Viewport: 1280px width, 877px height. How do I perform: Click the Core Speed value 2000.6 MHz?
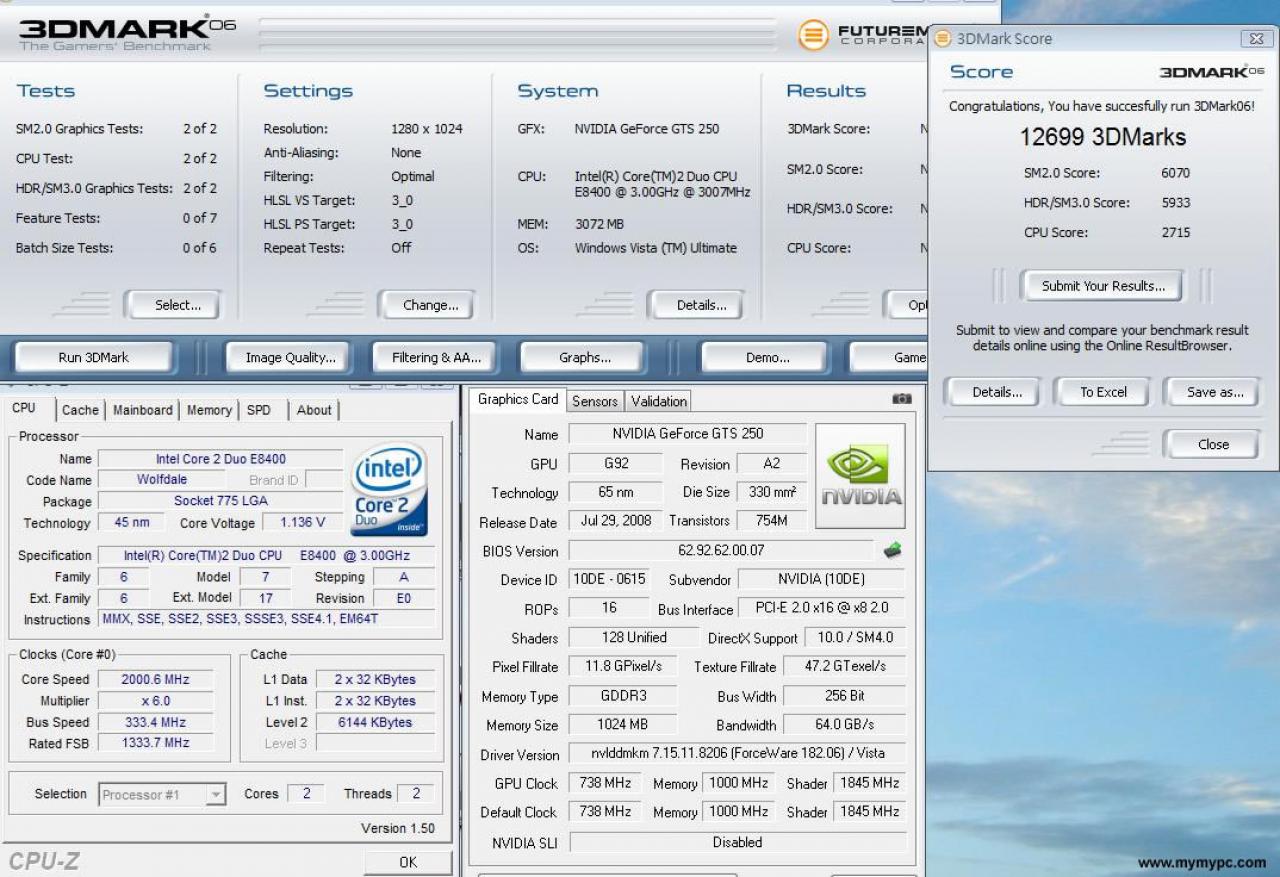[x=154, y=679]
